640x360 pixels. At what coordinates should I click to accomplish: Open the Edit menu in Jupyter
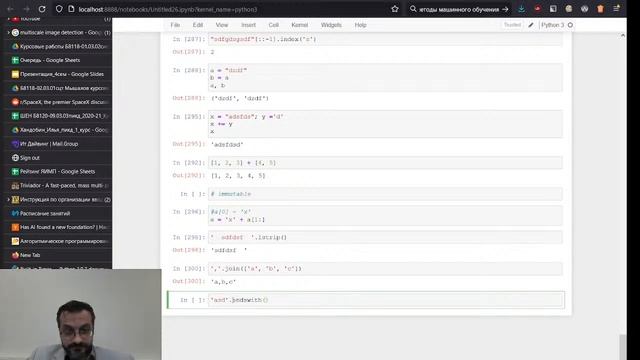[x=198, y=25]
